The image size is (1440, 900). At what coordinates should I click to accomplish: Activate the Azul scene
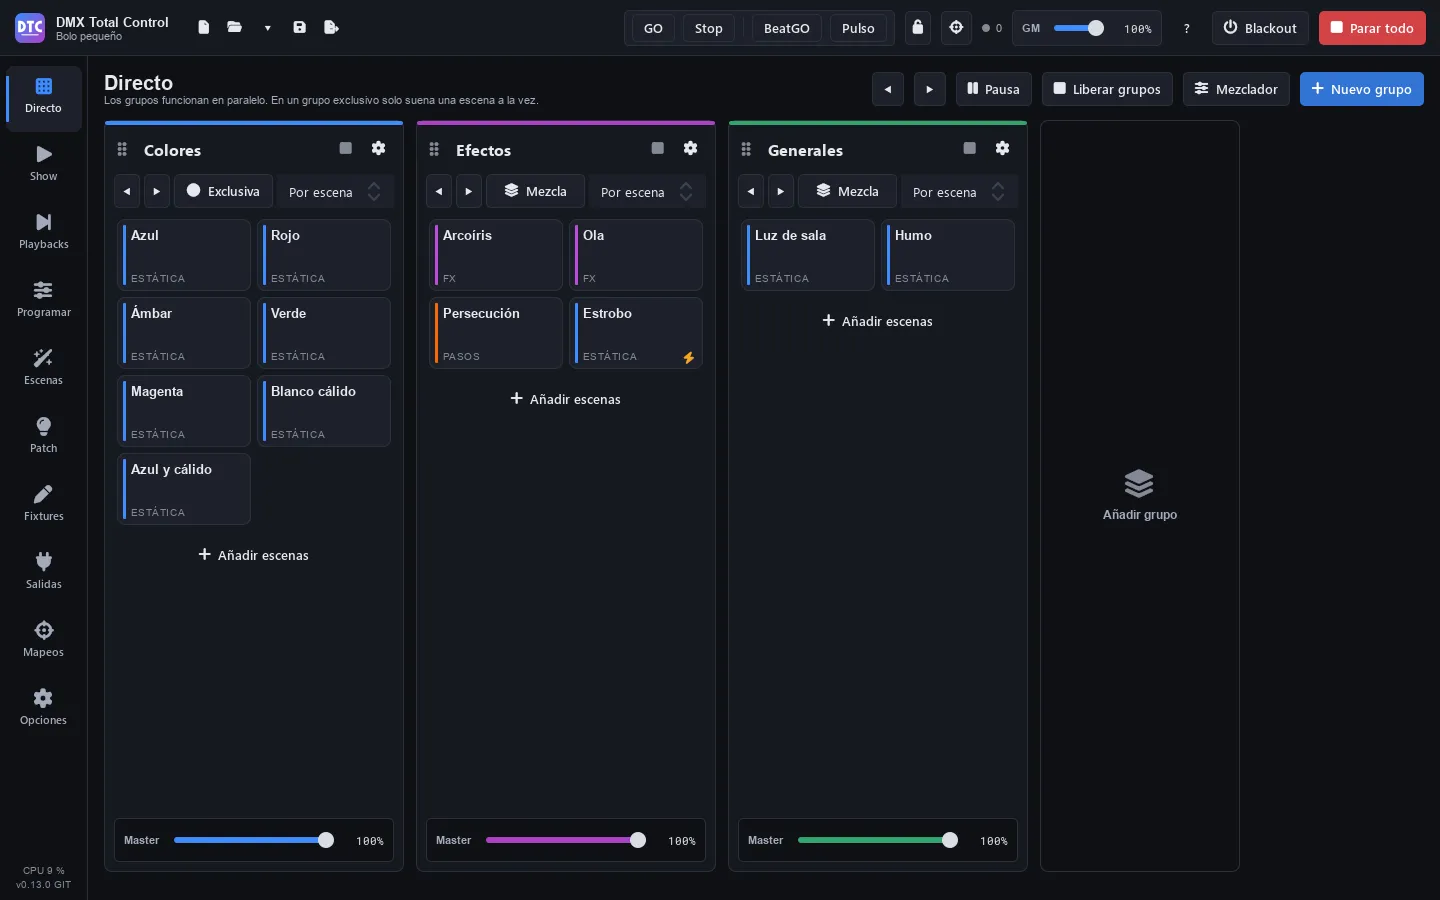point(184,255)
